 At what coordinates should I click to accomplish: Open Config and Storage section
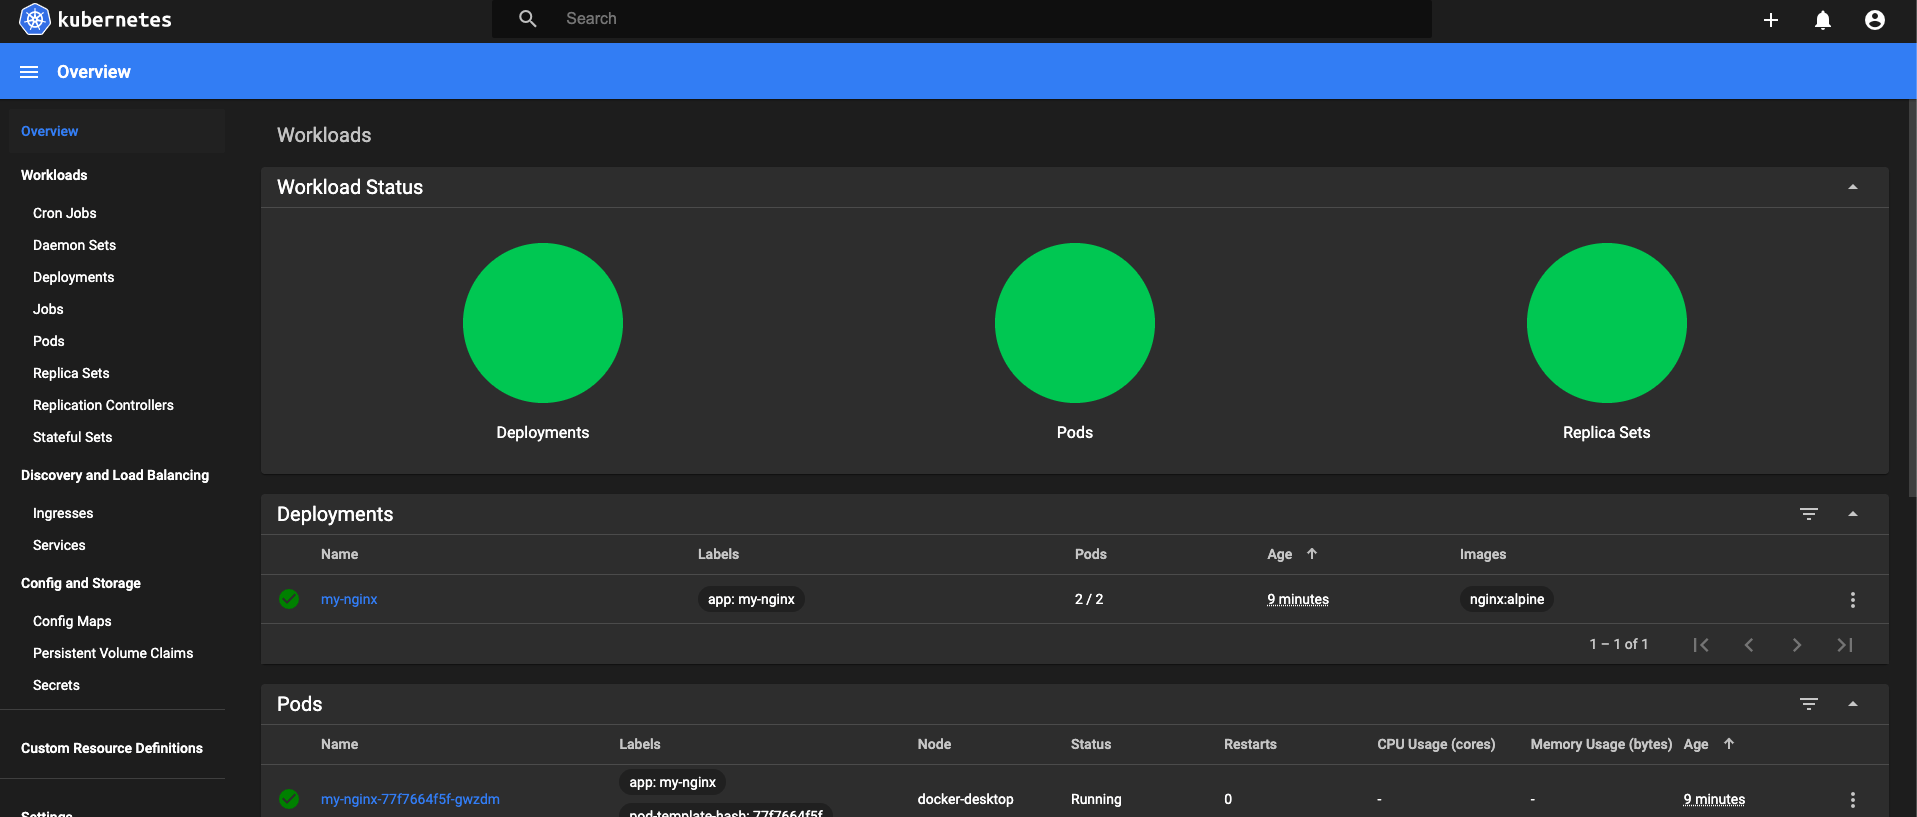point(81,583)
